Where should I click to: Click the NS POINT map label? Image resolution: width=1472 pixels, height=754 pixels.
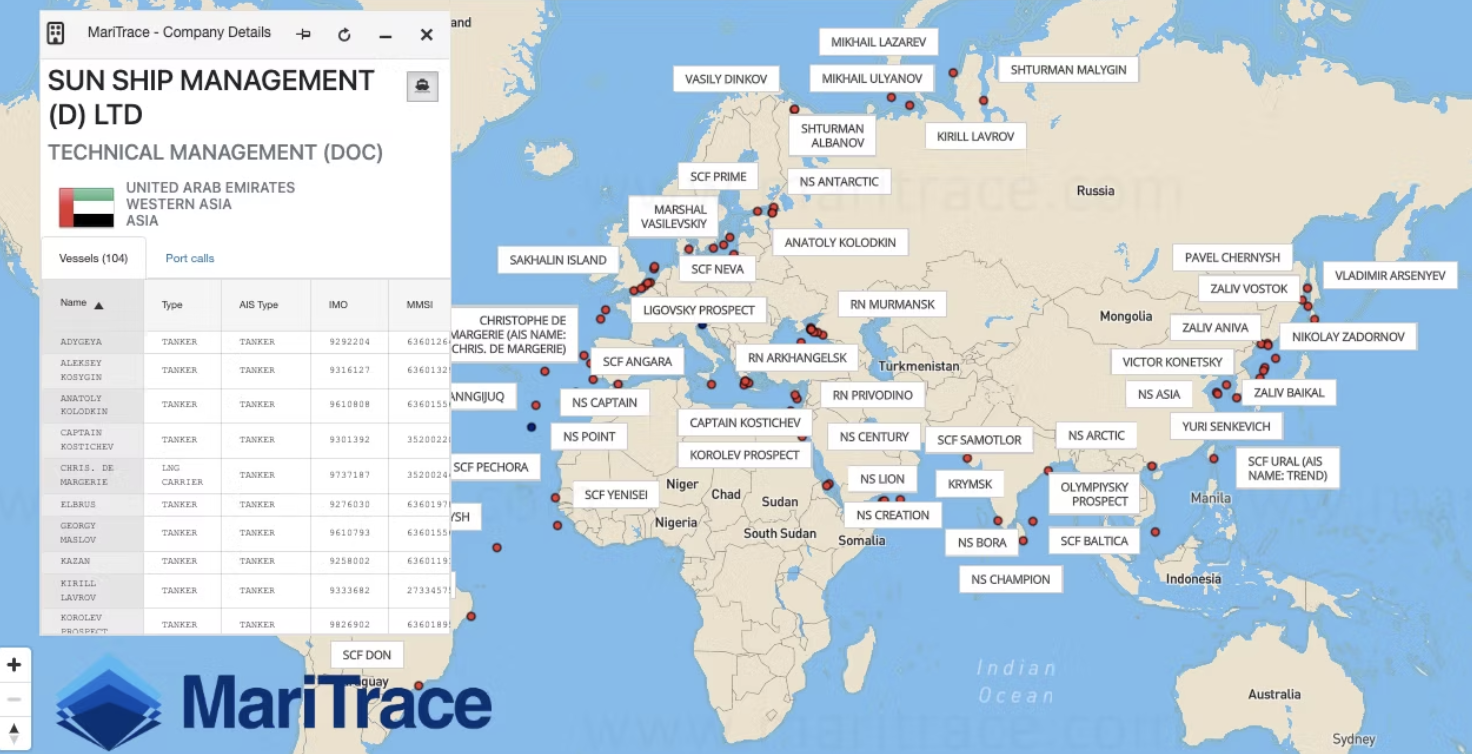click(x=589, y=437)
